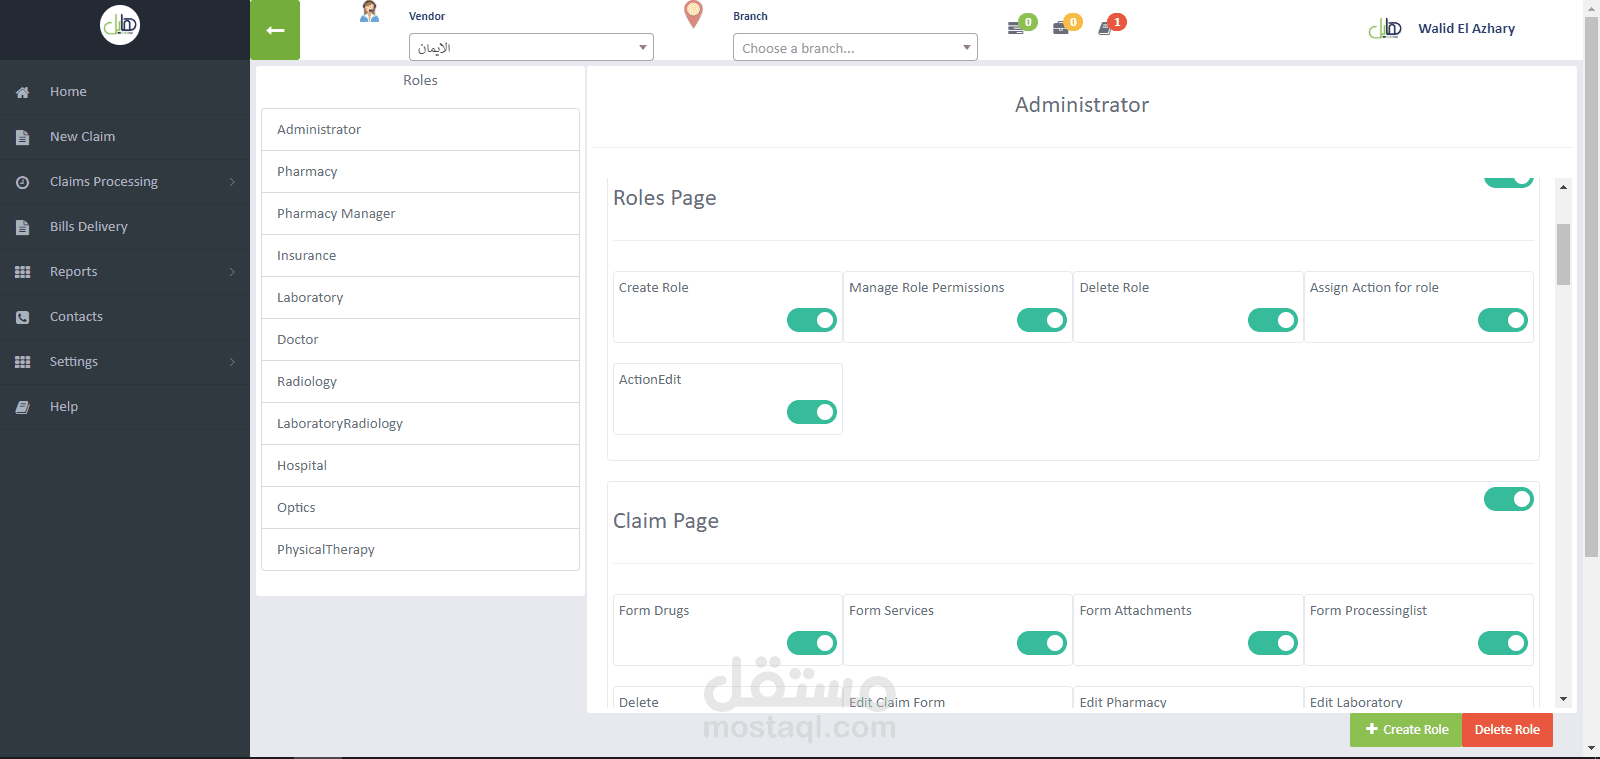
Task: Open Claims Processing menu item
Action: coord(125,182)
